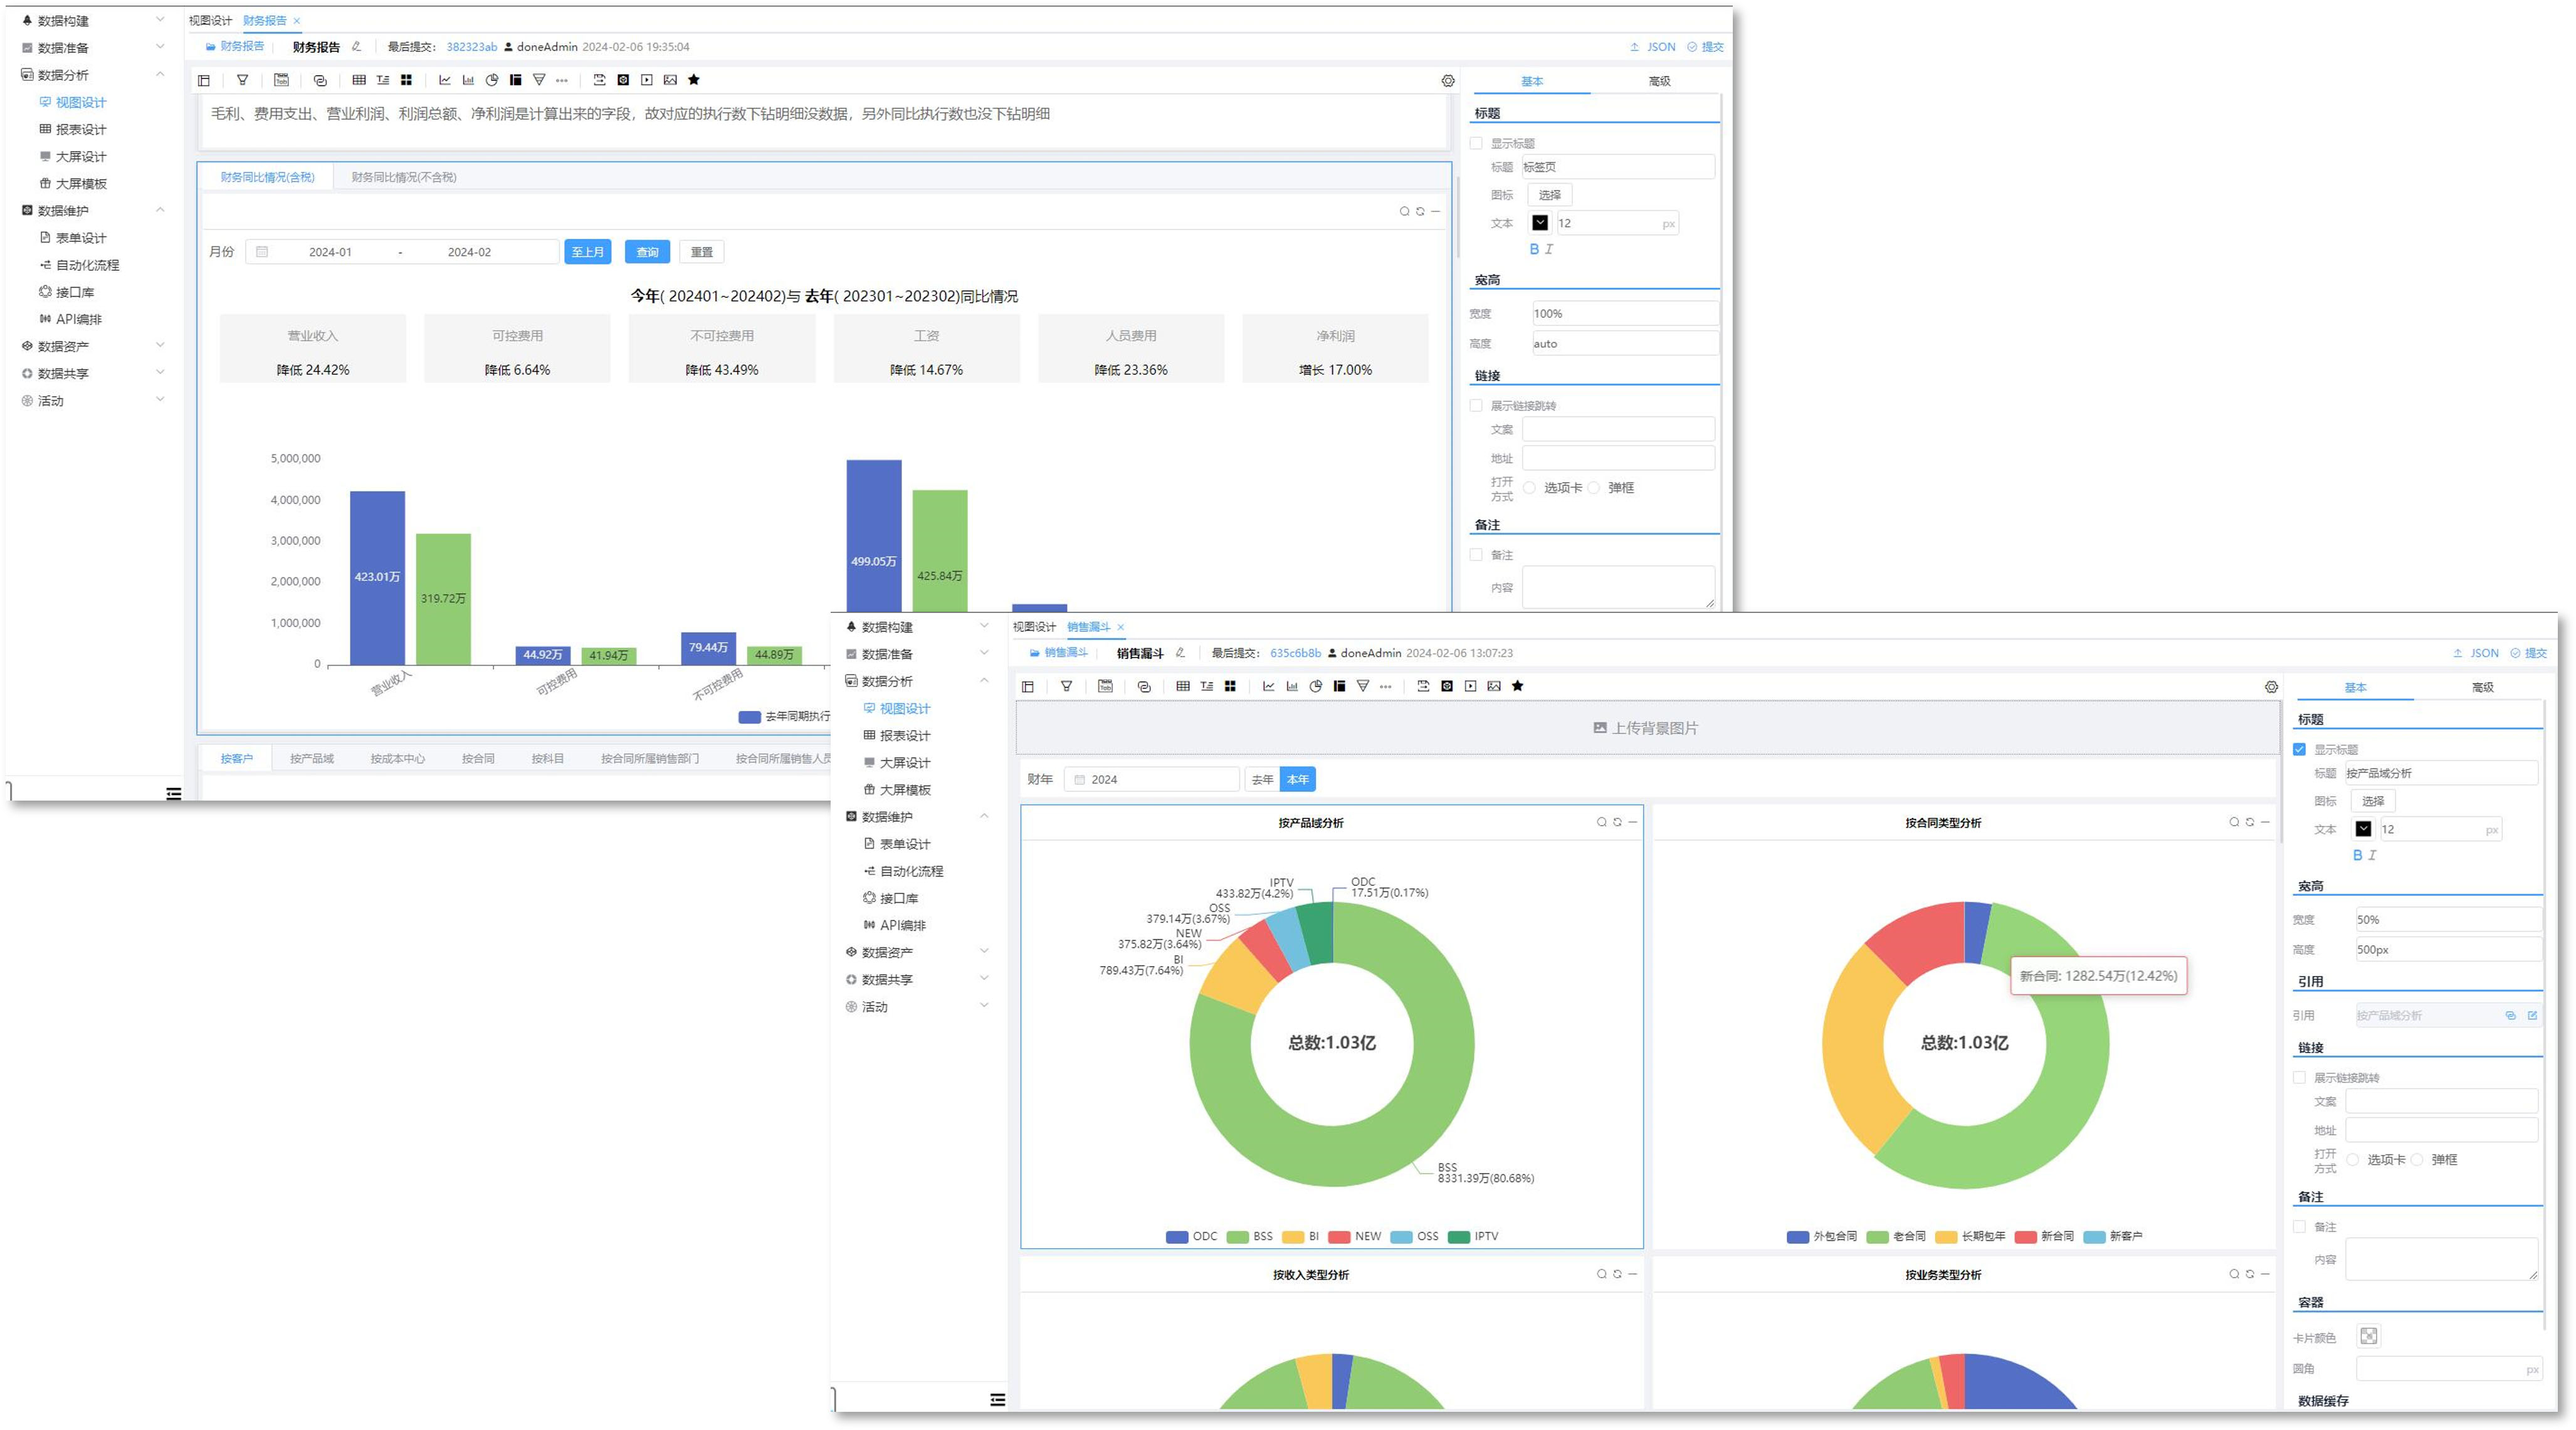Click image icon in 销售漏斗 toolbar
Viewport: 2576px width, 1430px height.
pos(1494,686)
